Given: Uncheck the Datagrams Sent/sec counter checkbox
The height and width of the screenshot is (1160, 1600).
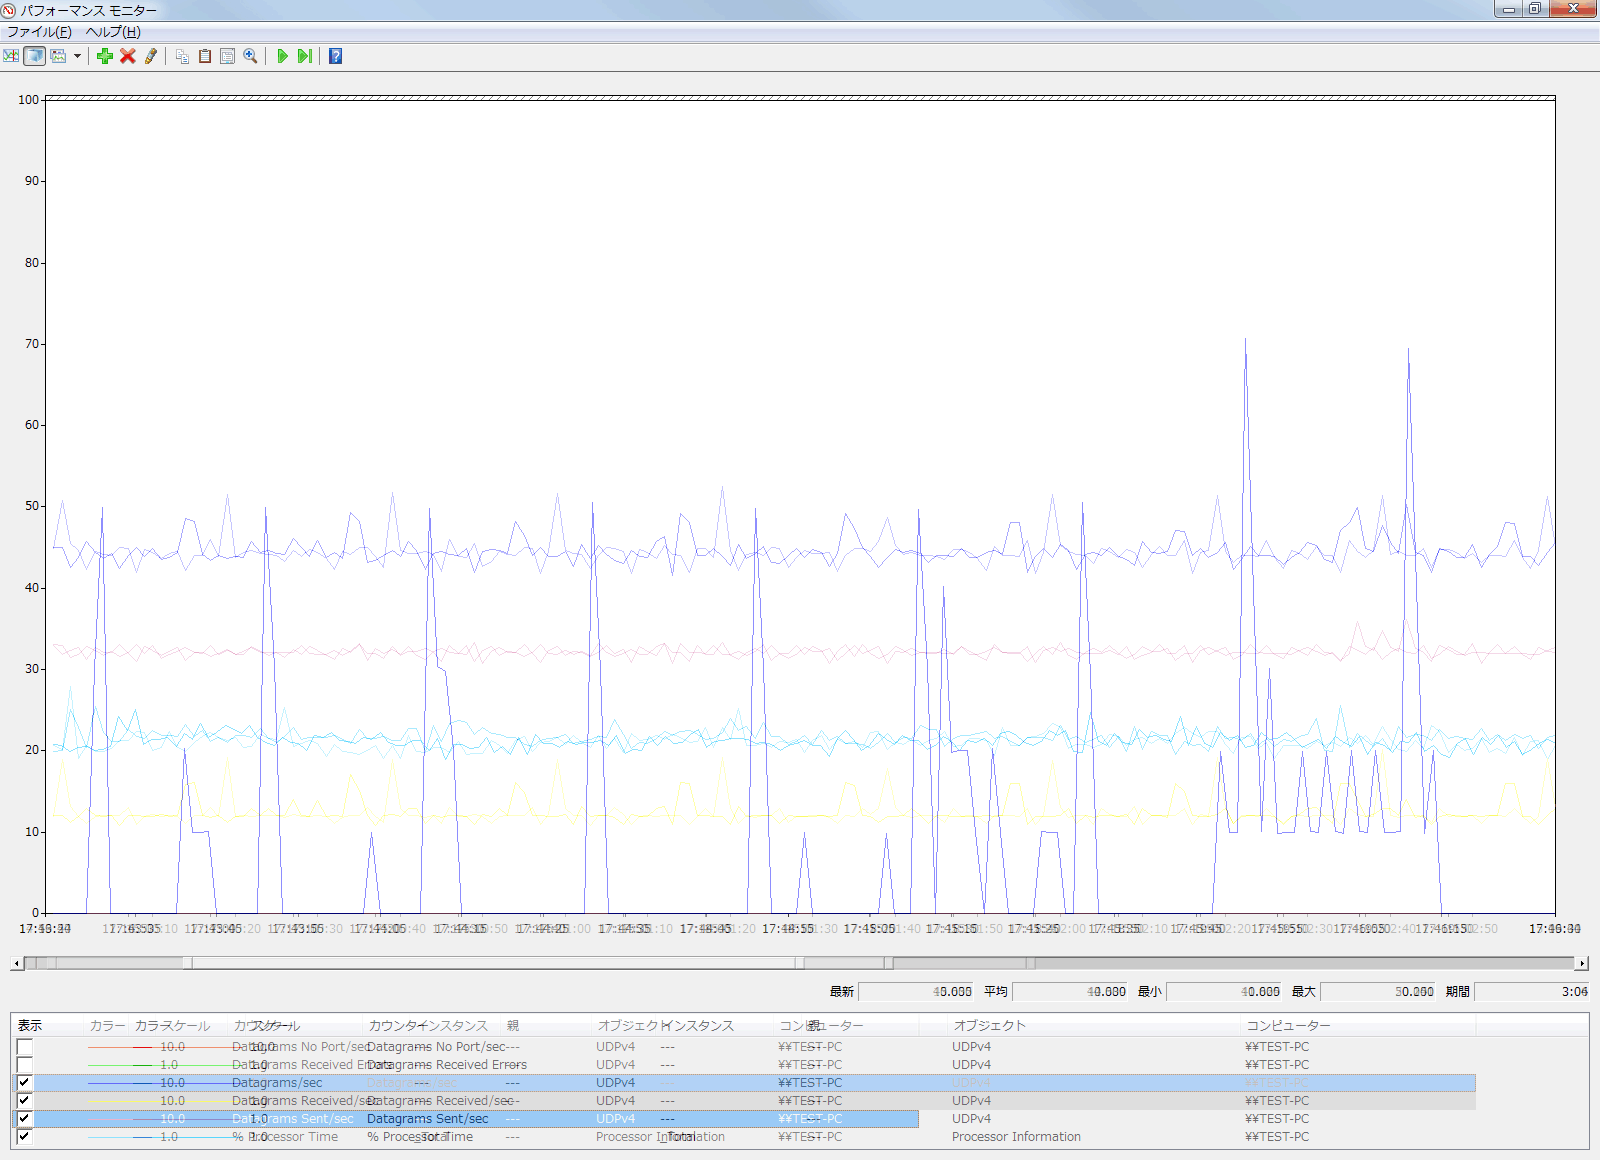Looking at the screenshot, I should tap(25, 1119).
